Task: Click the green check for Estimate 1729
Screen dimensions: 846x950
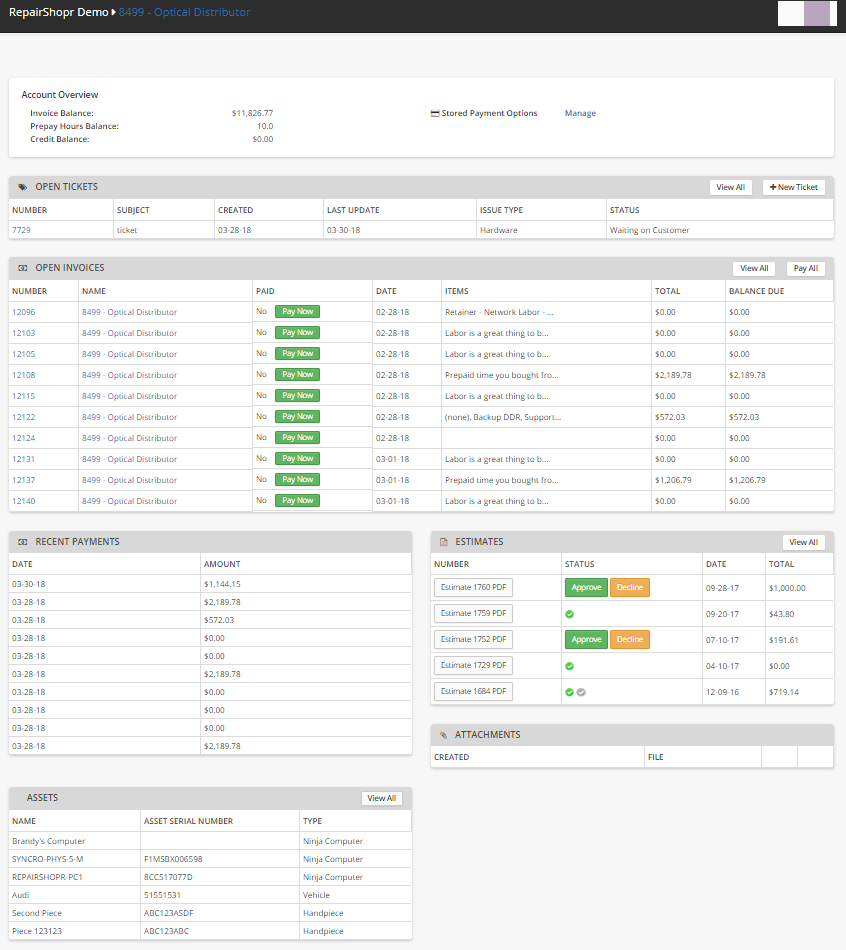Action: 570,666
